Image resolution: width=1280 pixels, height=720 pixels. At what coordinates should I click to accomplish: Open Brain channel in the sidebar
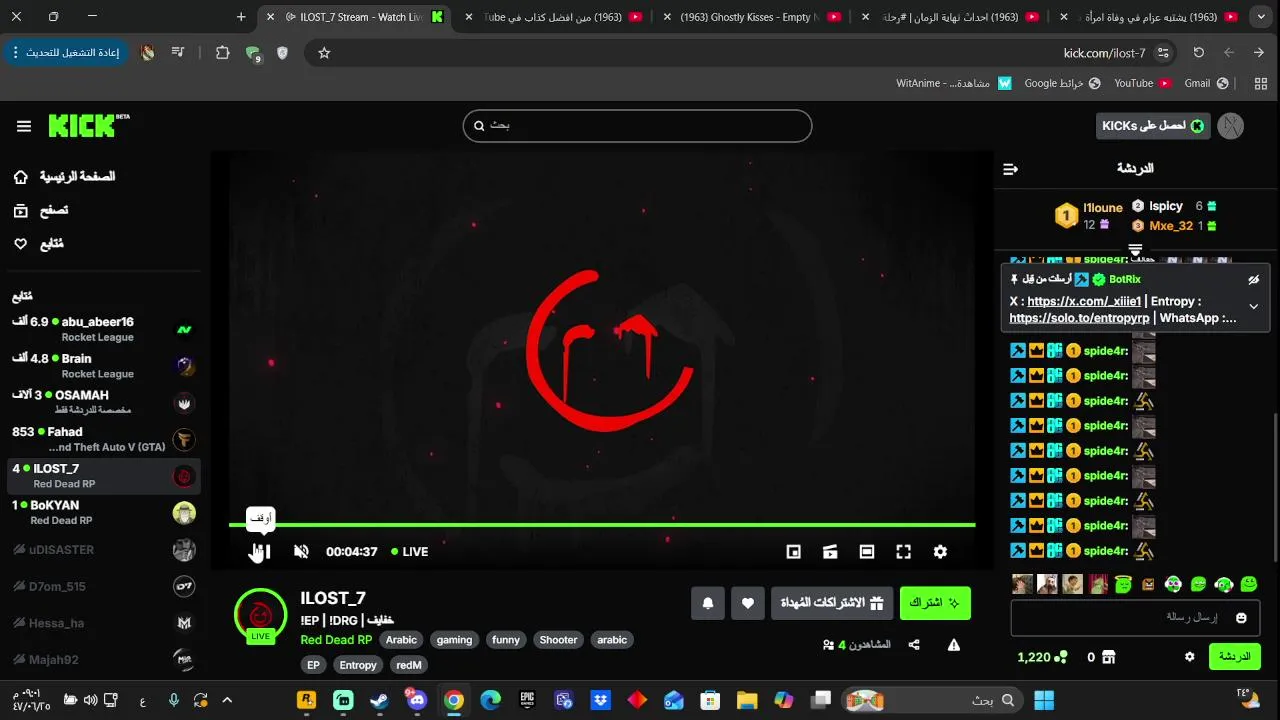tap(102, 365)
